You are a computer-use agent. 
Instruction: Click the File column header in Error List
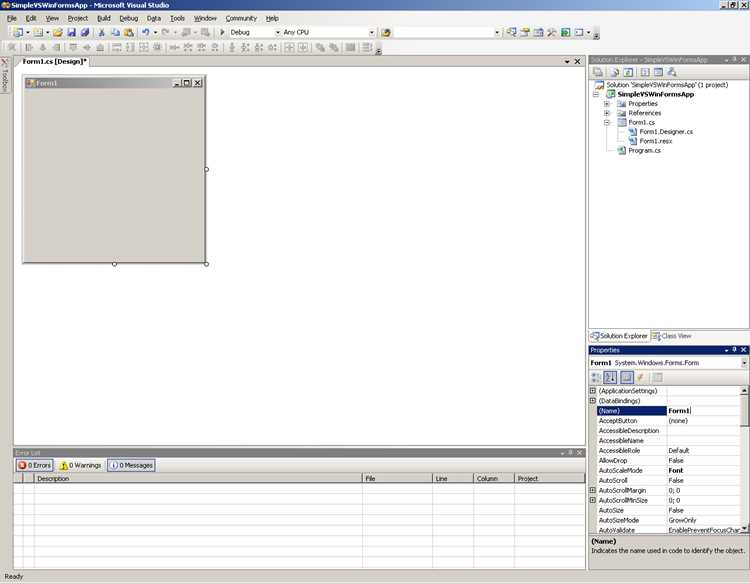pos(397,478)
